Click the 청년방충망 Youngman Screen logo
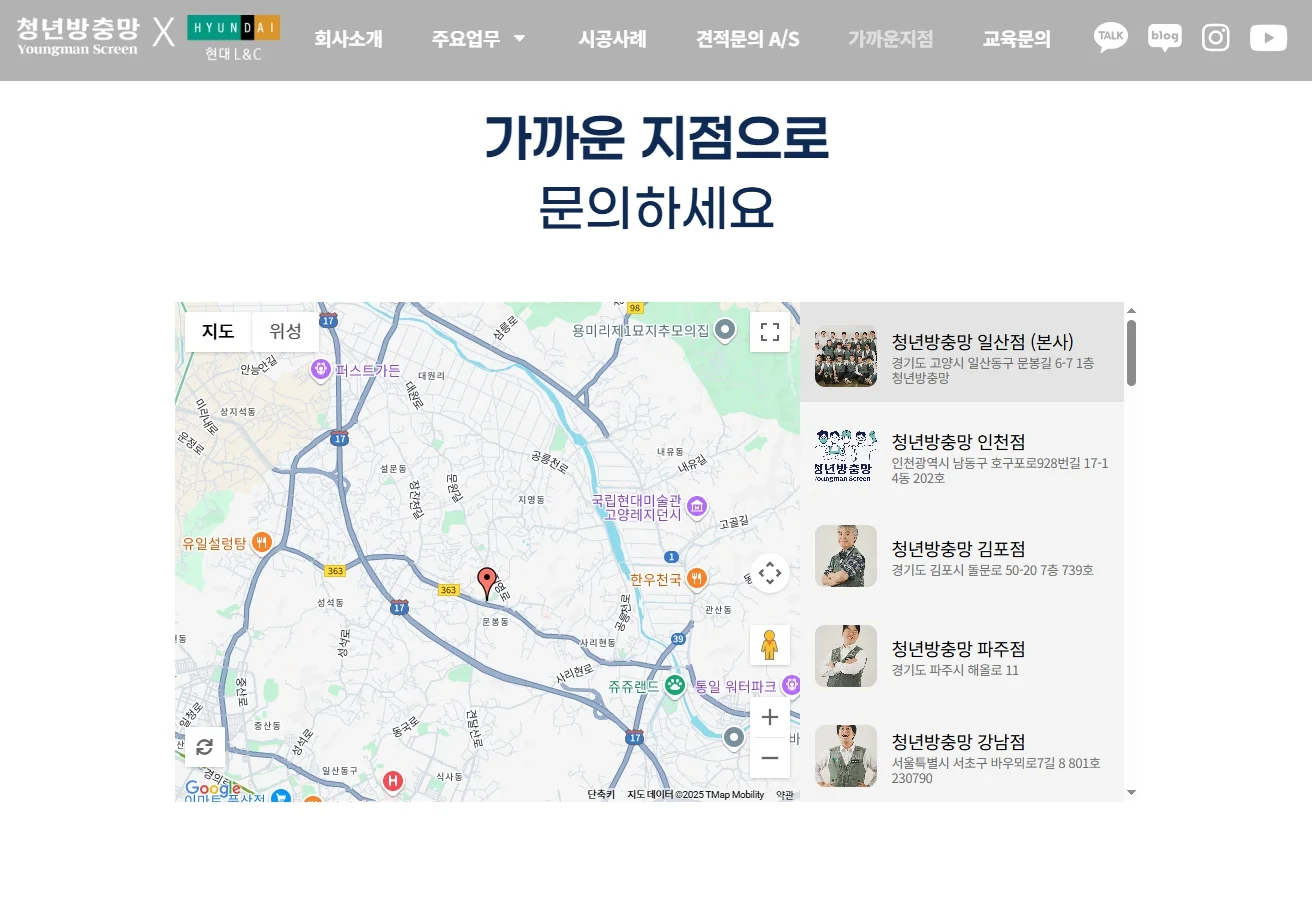Viewport: 1312px width, 901px height. (x=78, y=35)
